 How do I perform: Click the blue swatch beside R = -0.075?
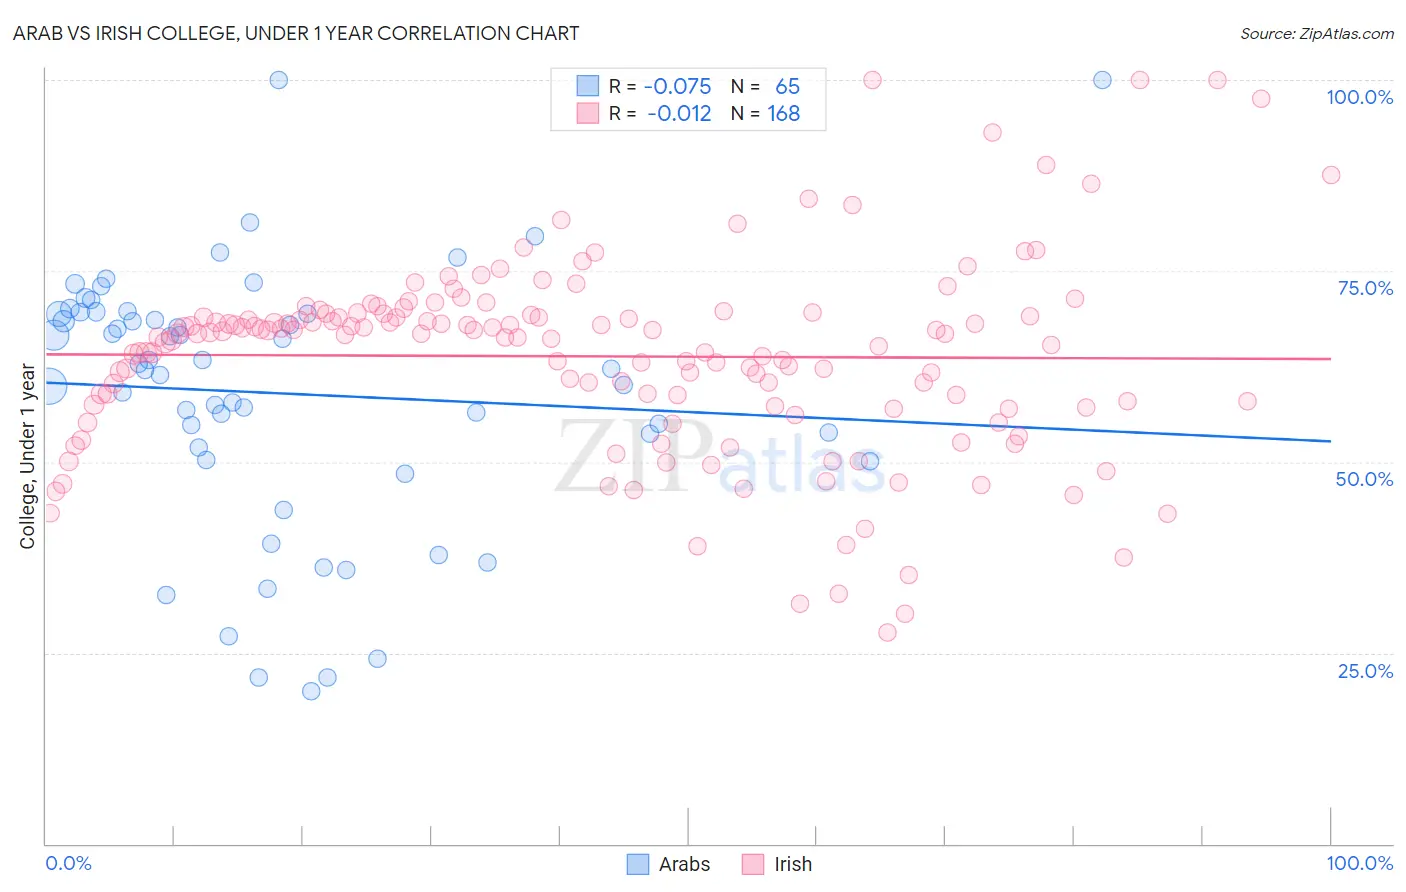click(587, 86)
